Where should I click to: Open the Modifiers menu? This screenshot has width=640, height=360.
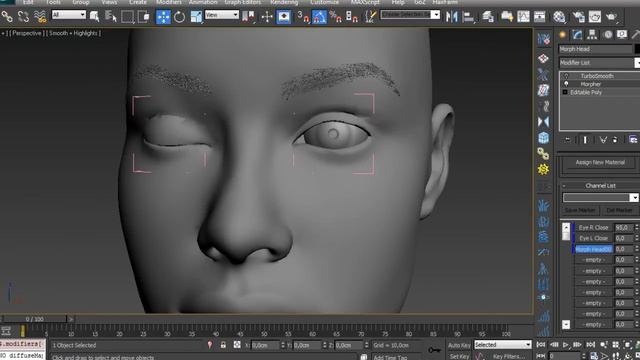tap(169, 2)
